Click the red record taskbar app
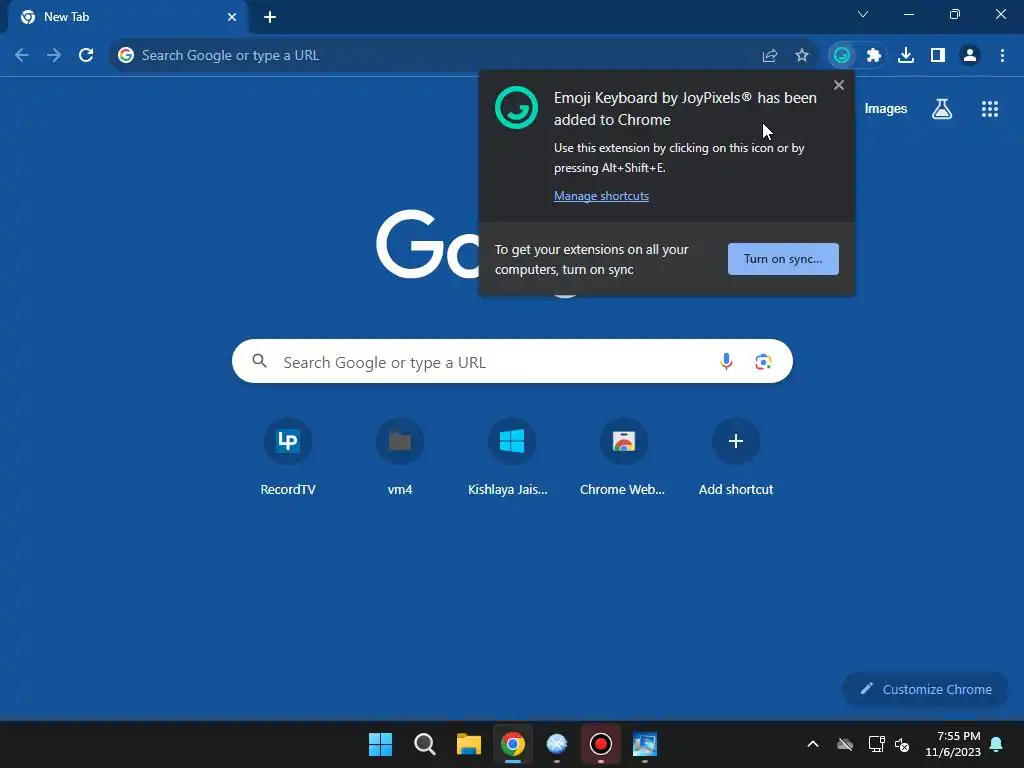Image resolution: width=1024 pixels, height=768 pixels. [x=600, y=744]
